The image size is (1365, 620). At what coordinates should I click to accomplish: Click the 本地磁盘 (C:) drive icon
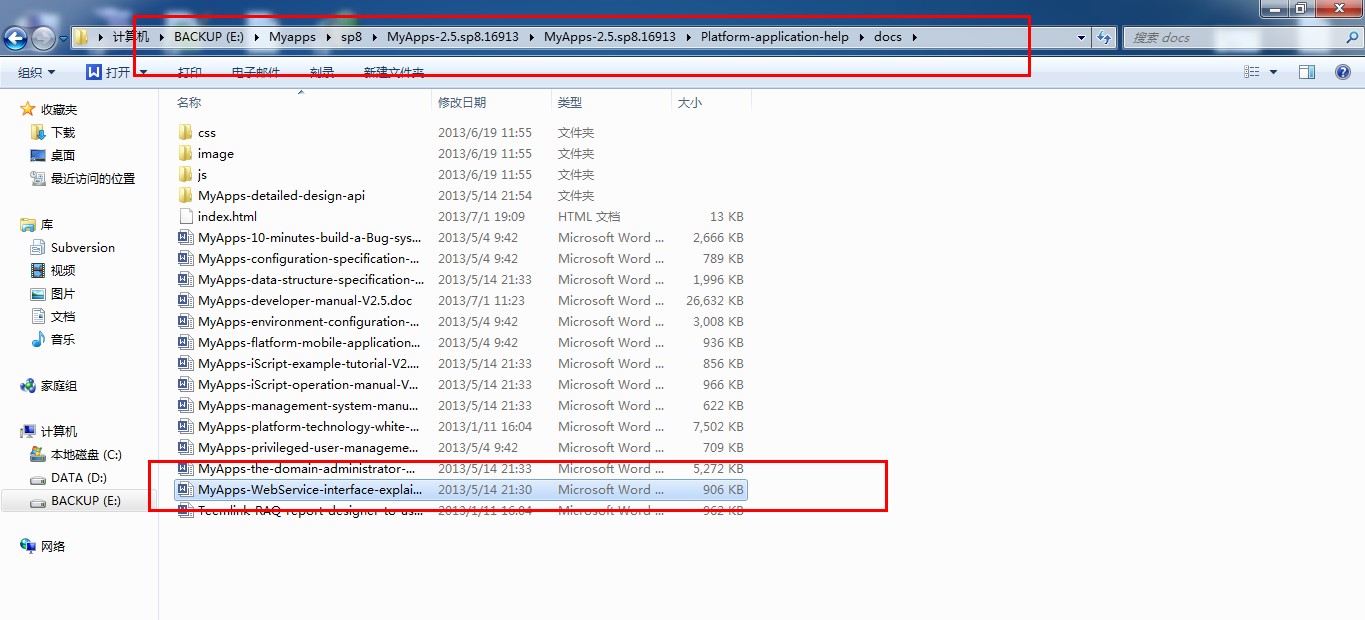click(39, 454)
